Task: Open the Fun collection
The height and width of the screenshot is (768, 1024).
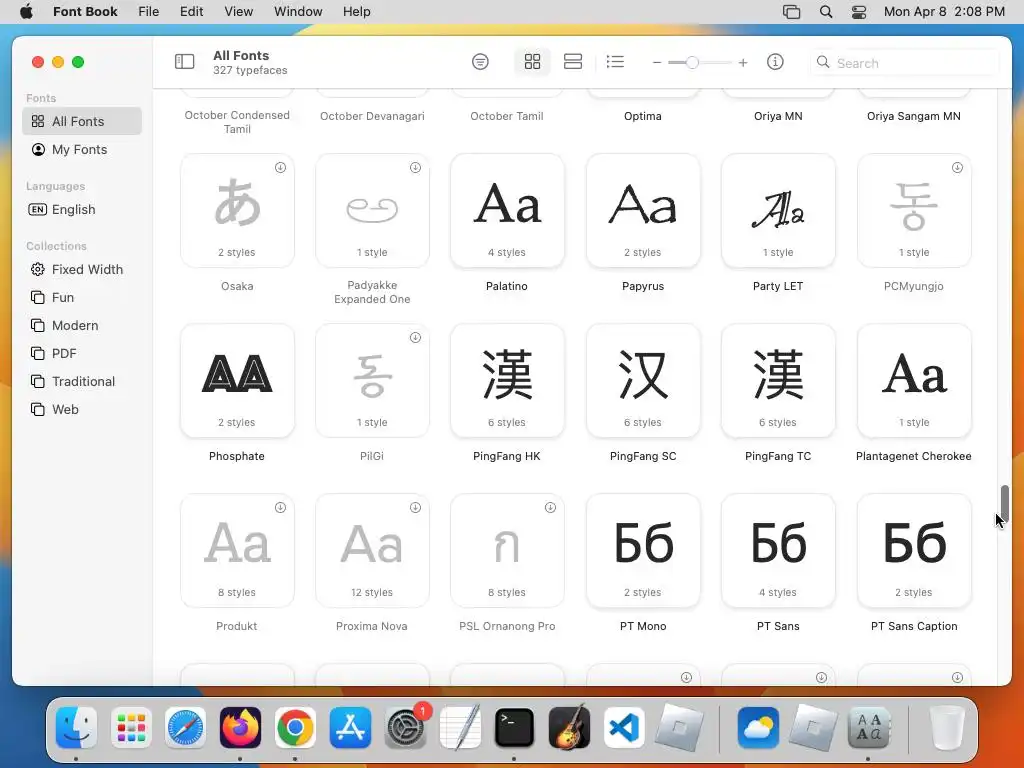Action: tap(82, 298)
